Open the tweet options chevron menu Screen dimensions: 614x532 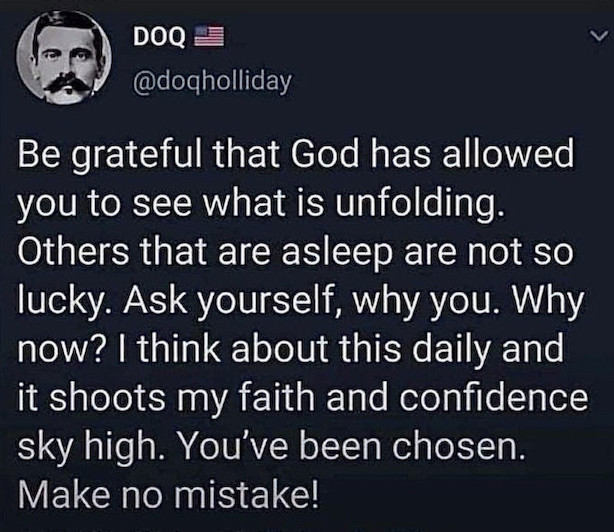tap(596, 37)
